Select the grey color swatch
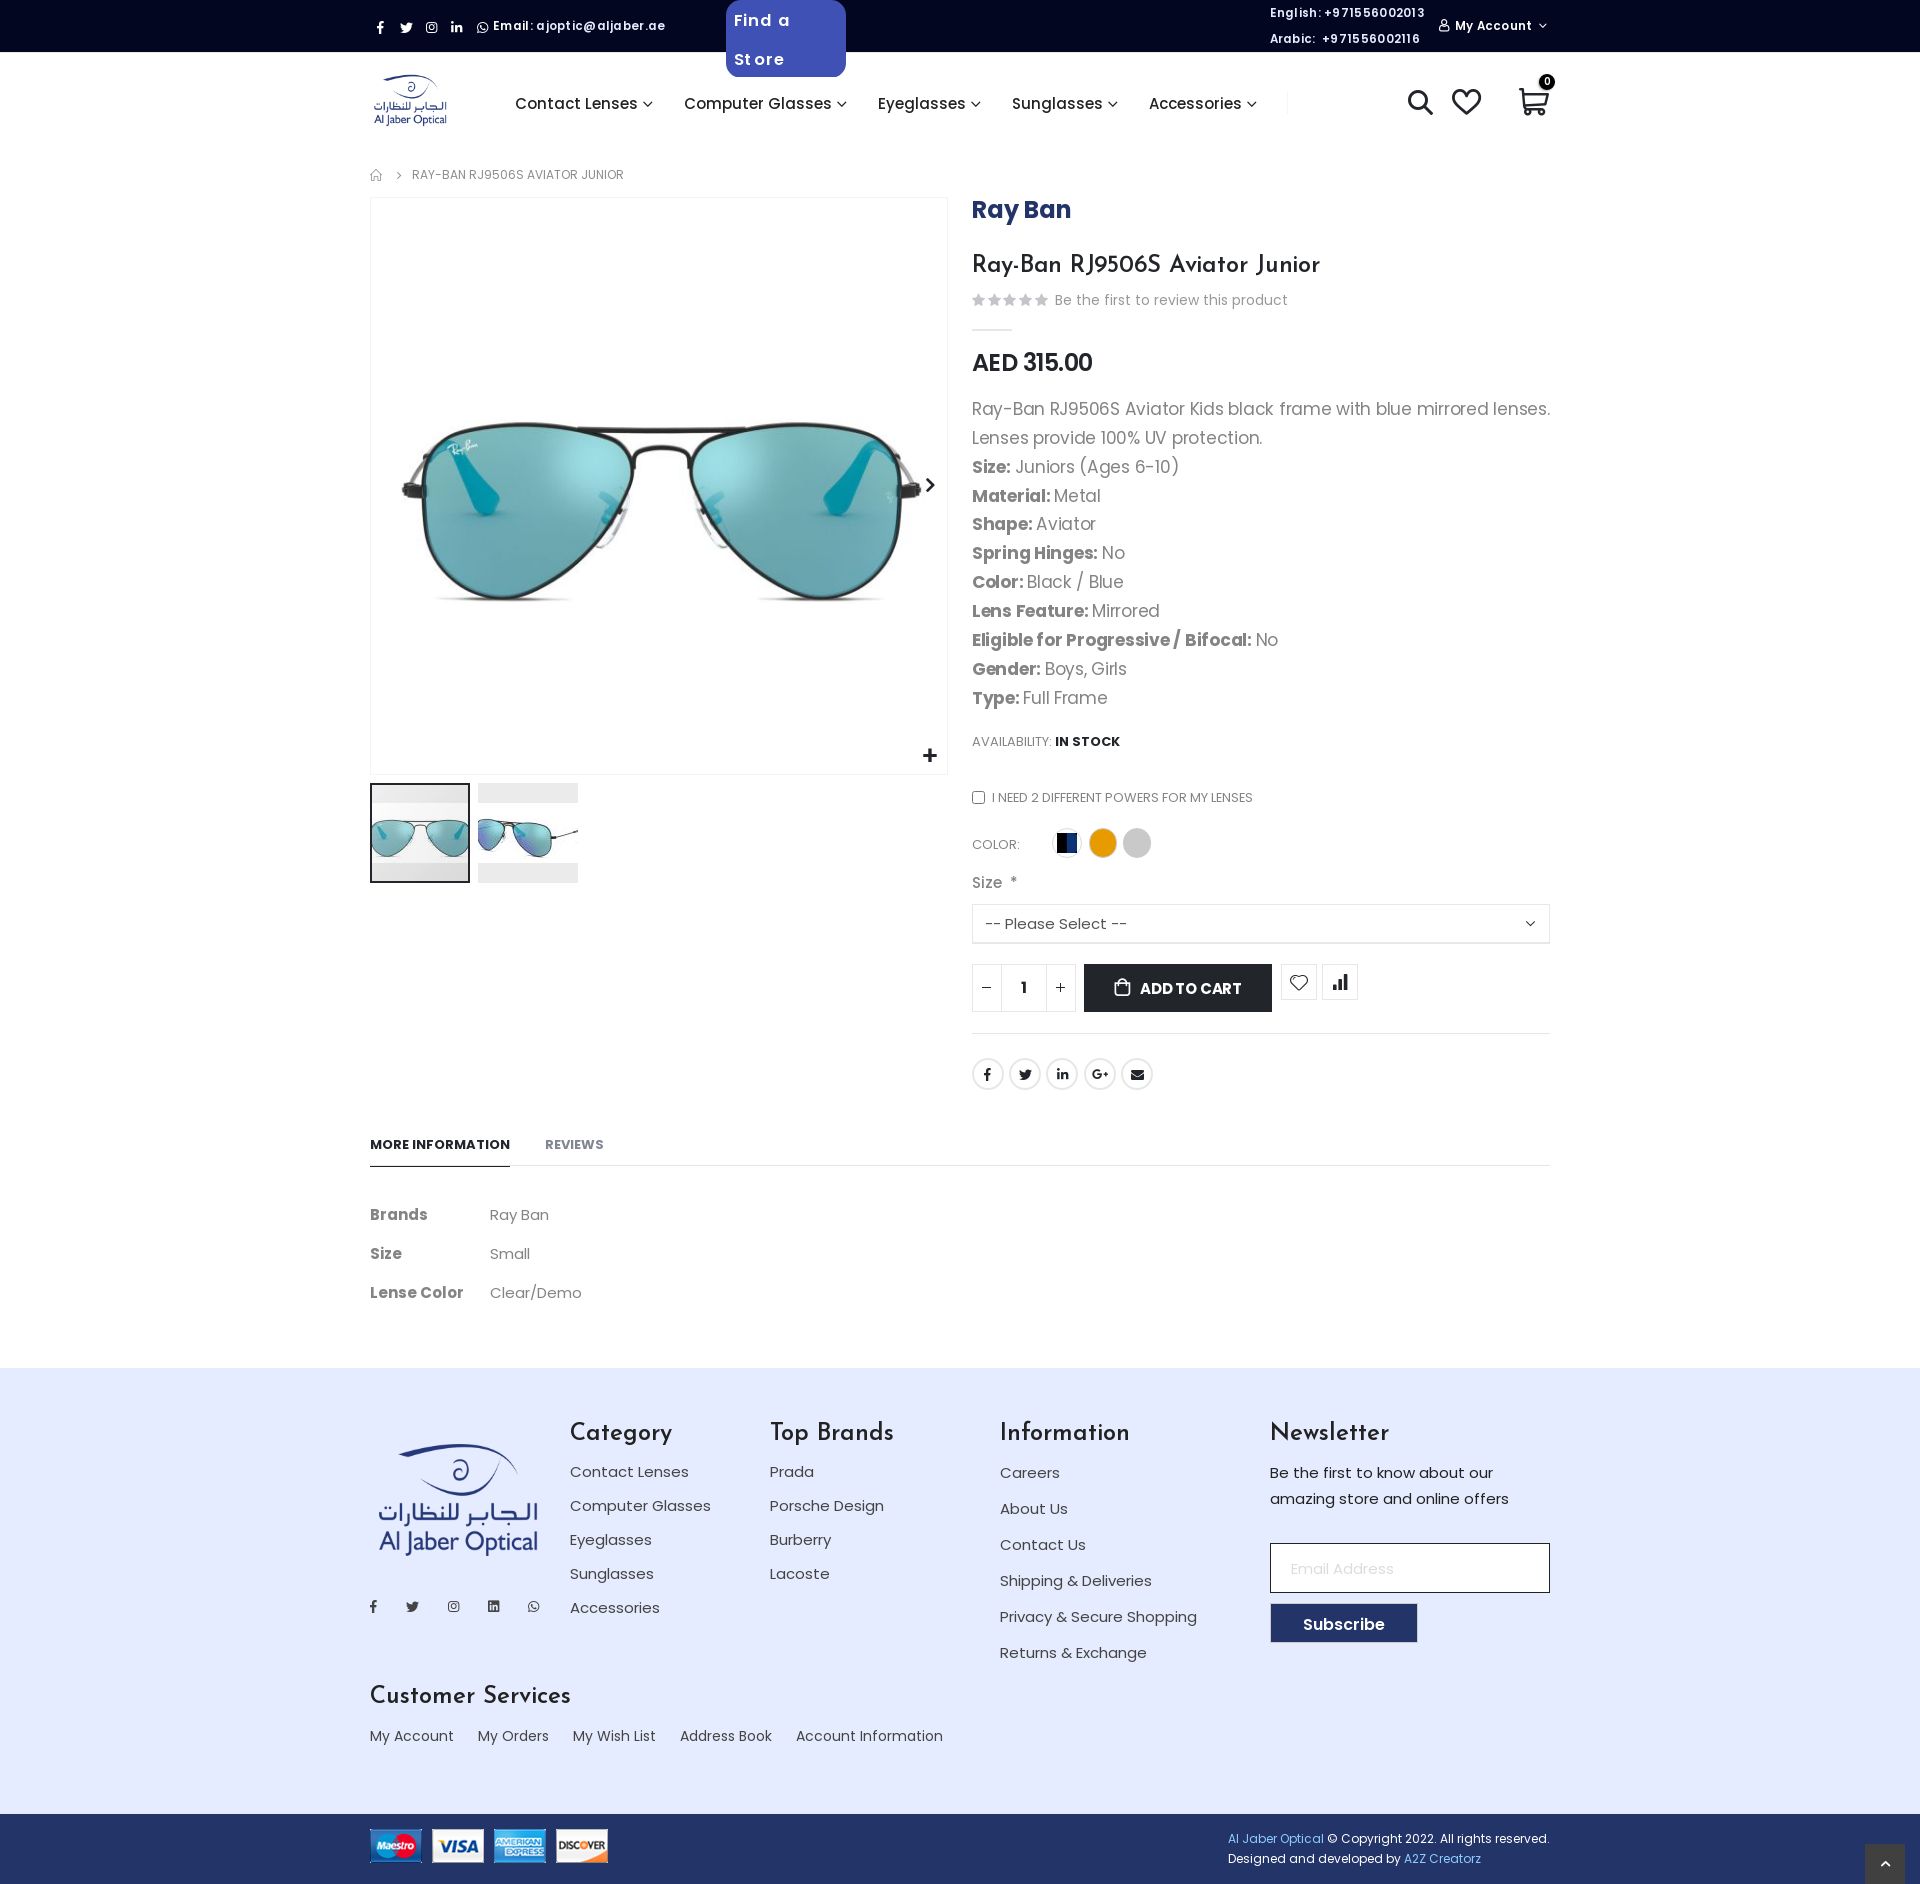Viewport: 1920px width, 1884px height. [x=1137, y=843]
